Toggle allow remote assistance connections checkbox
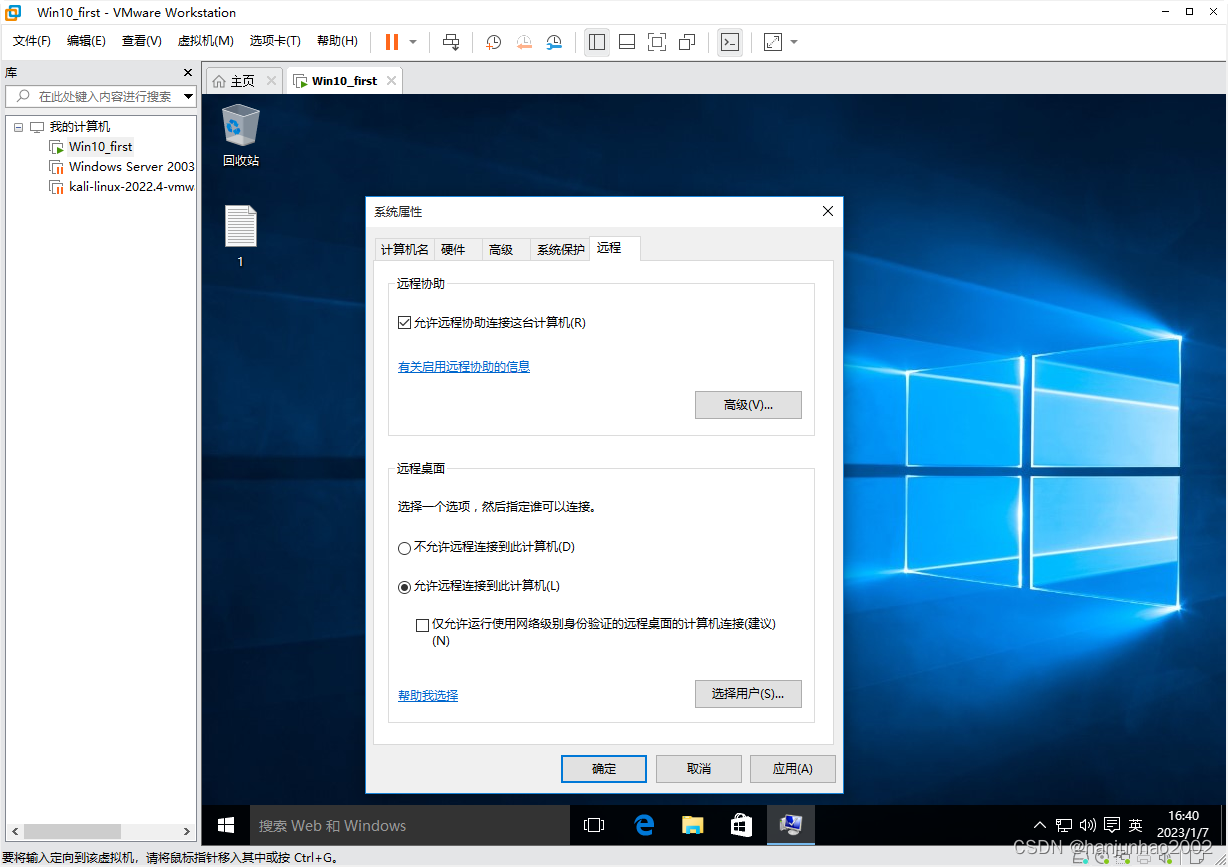The image size is (1228, 867). click(x=404, y=323)
